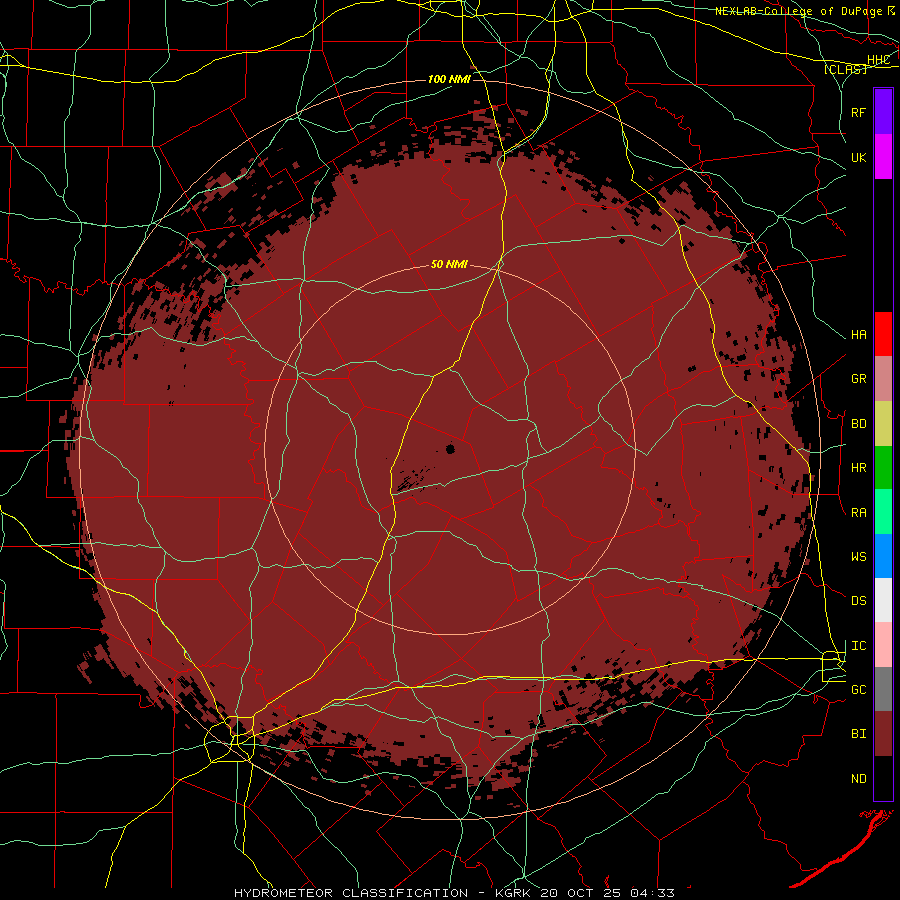Screen dimensions: 900x900
Task: Select the red HA legend swatch
Action: pyautogui.click(x=883, y=334)
